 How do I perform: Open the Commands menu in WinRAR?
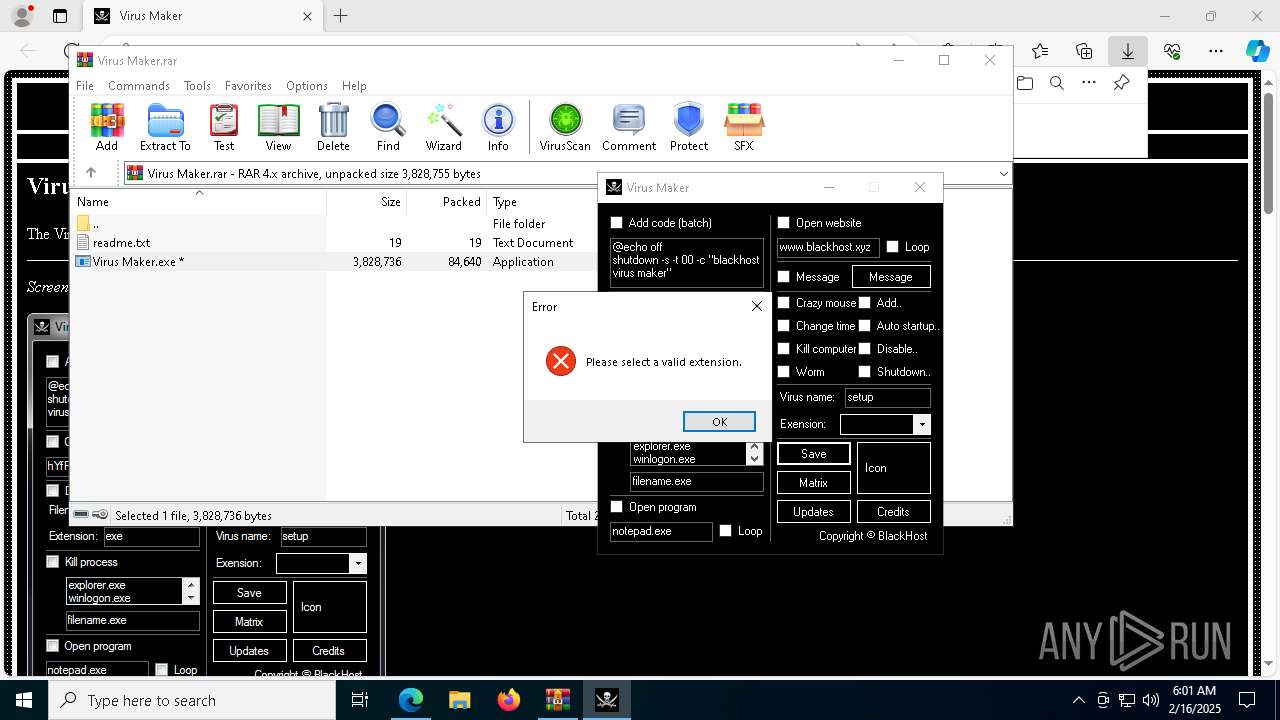[x=139, y=86]
